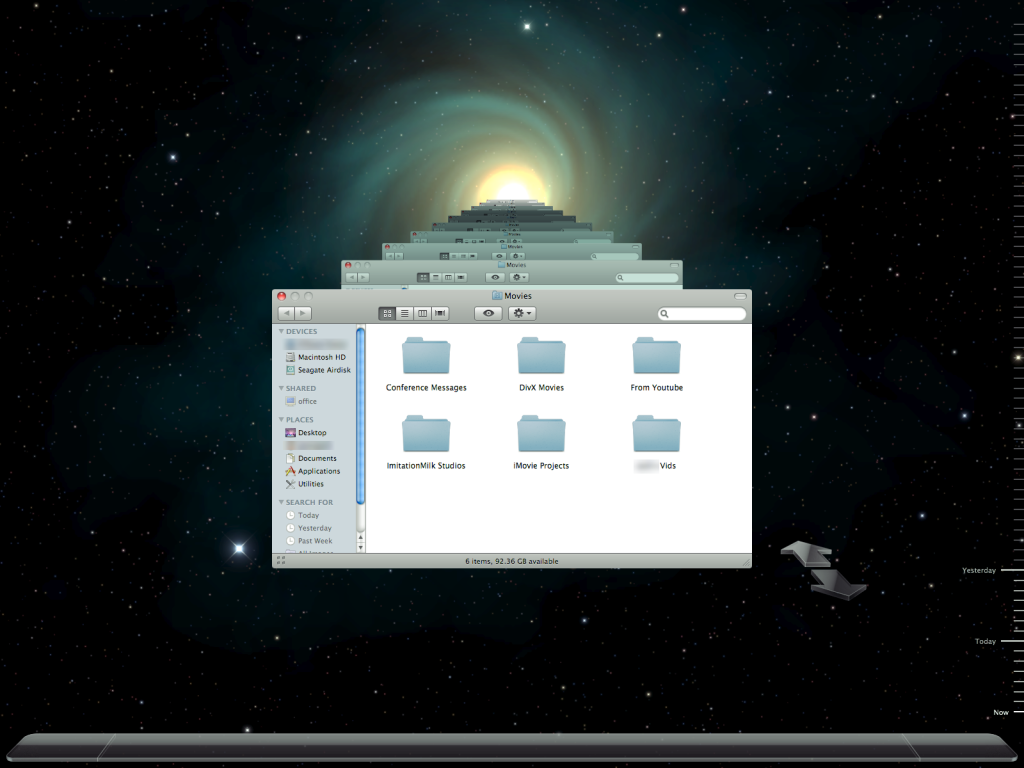Click the folder proxy icon beside front Movies title
Image resolution: width=1024 pixels, height=768 pixels.
tap(496, 296)
